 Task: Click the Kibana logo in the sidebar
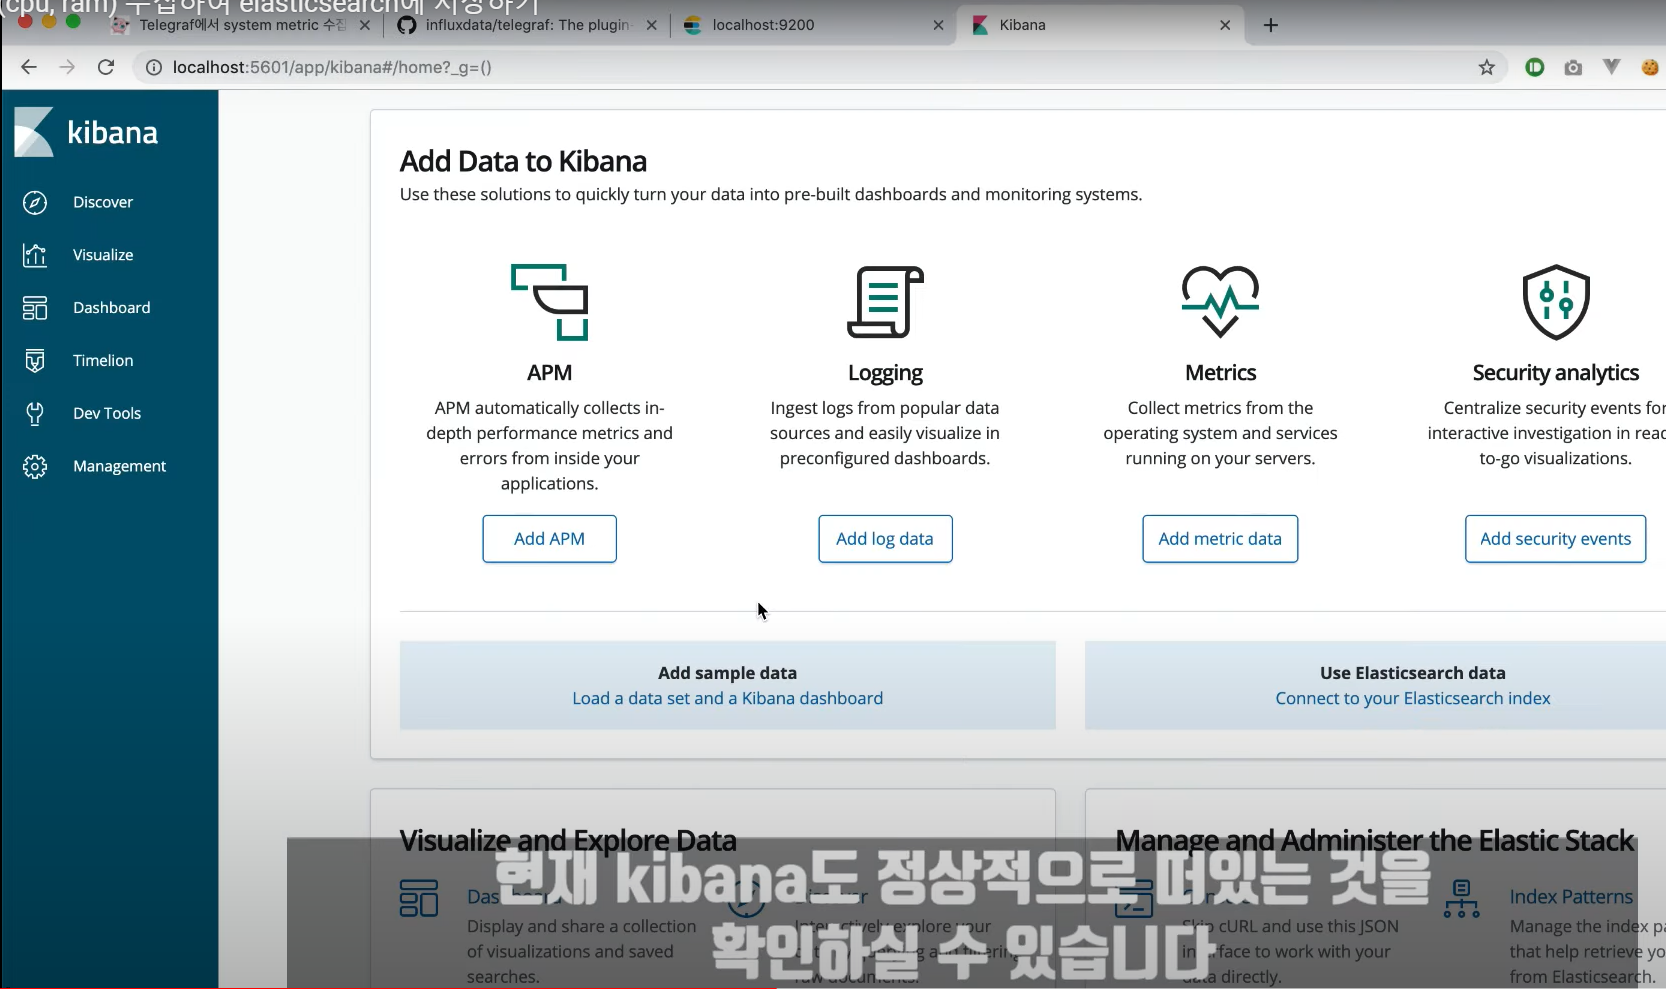click(86, 132)
